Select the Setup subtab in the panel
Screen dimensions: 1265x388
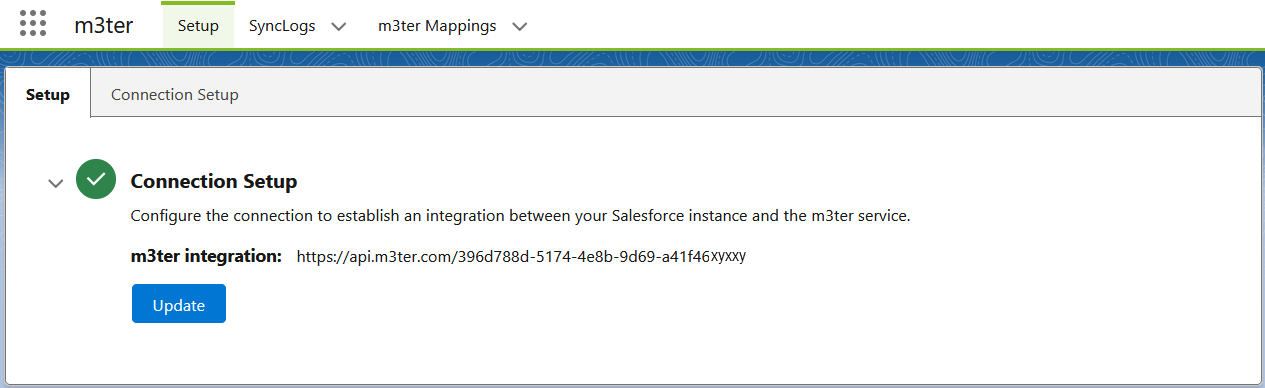pos(48,95)
